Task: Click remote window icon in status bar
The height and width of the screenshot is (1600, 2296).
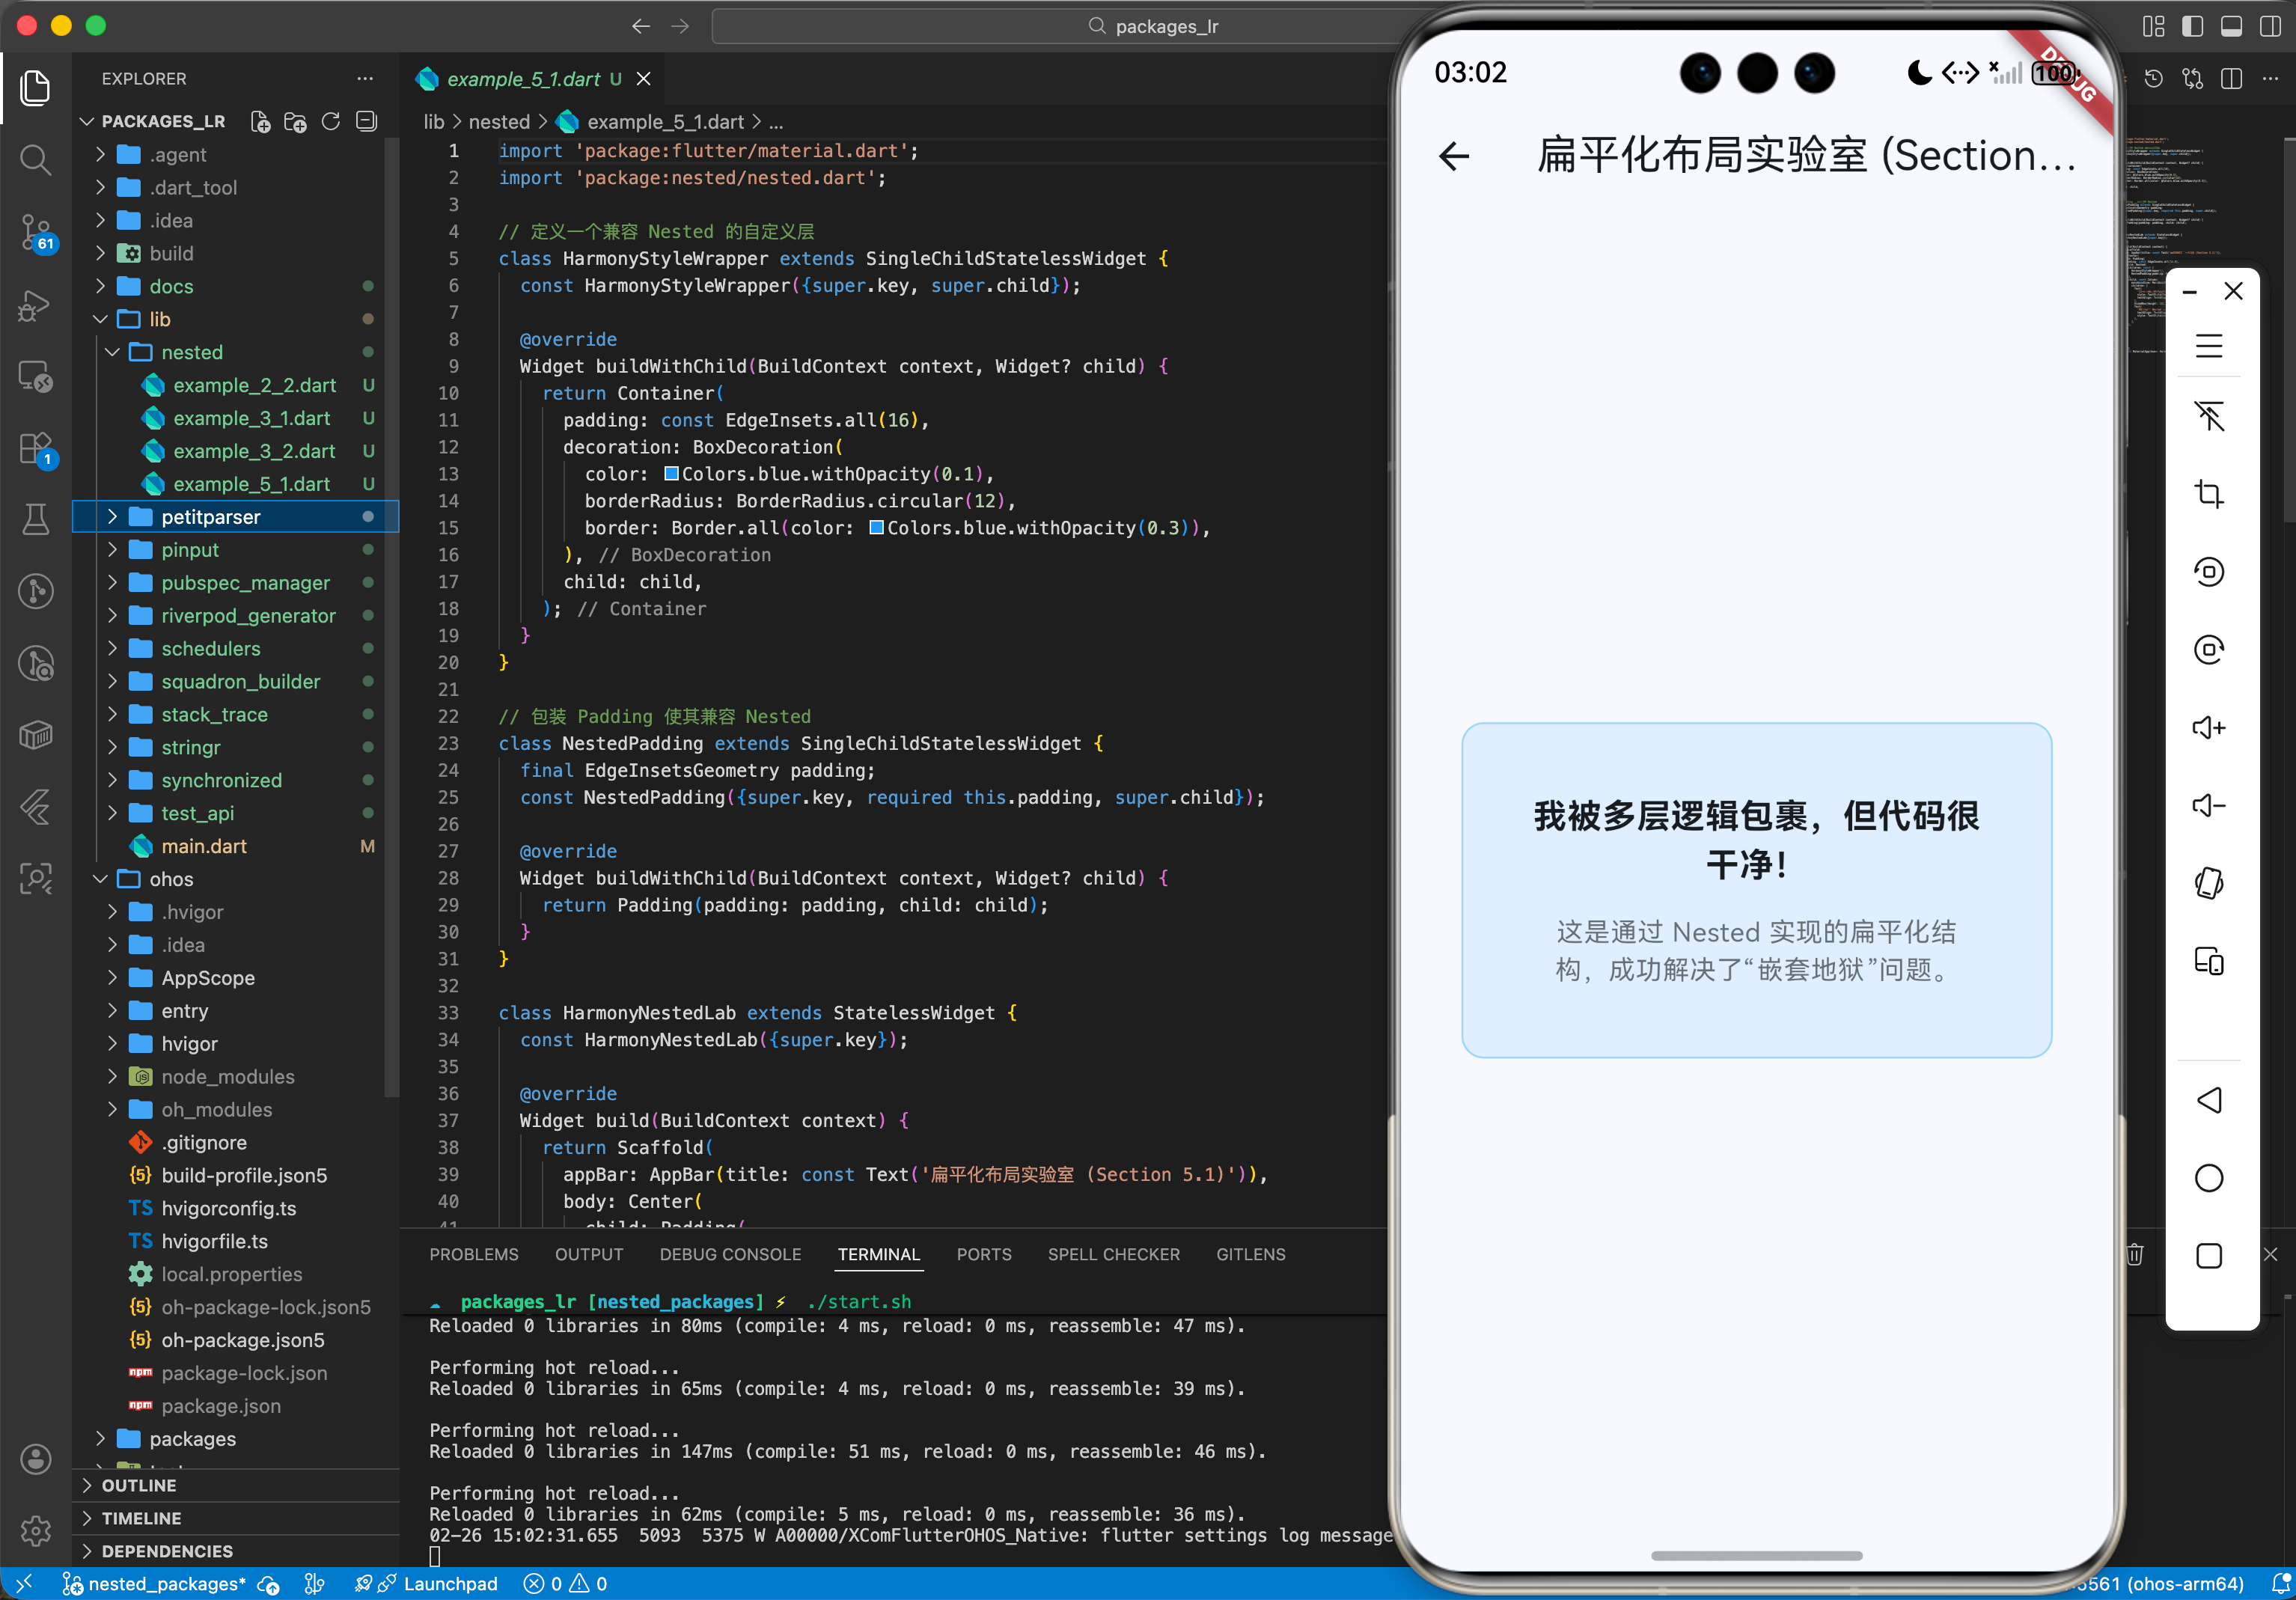Action: (24, 1584)
